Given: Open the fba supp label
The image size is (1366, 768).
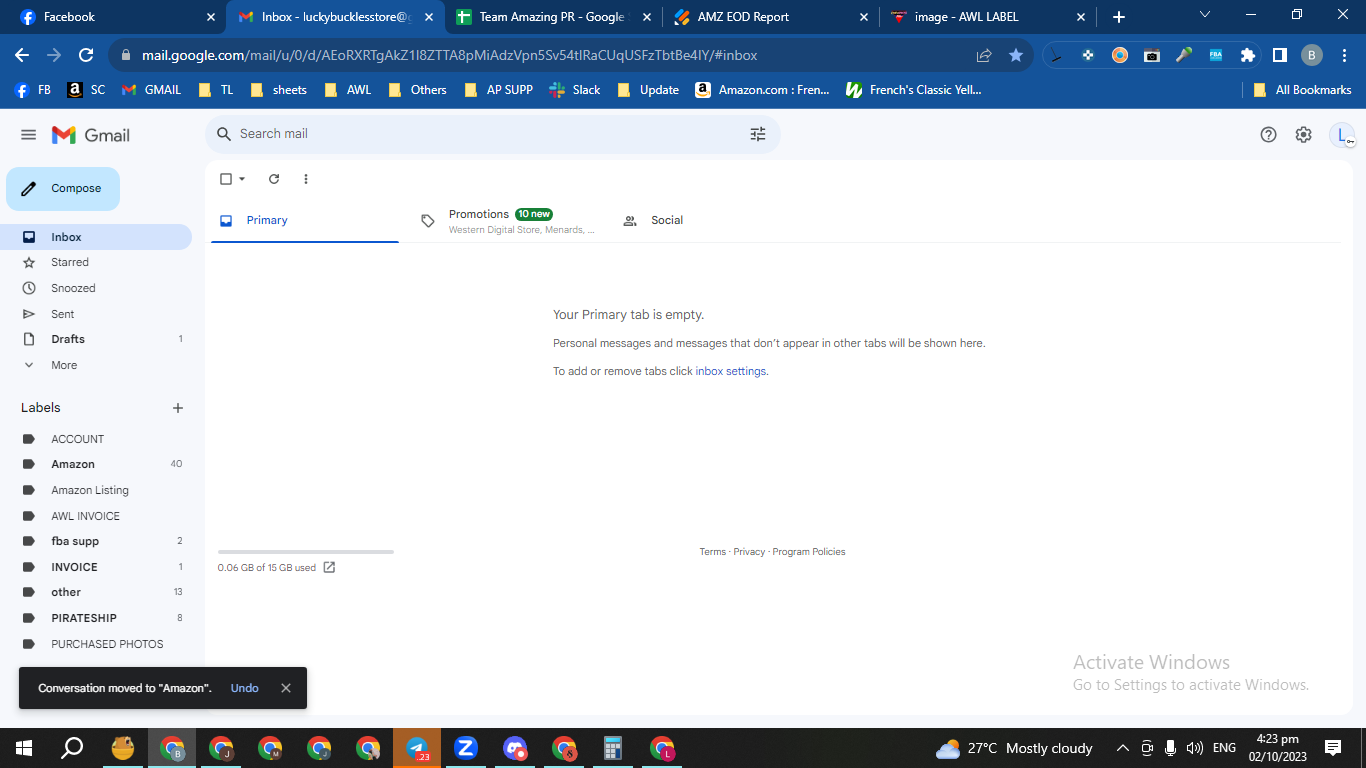Looking at the screenshot, I should (96, 541).
